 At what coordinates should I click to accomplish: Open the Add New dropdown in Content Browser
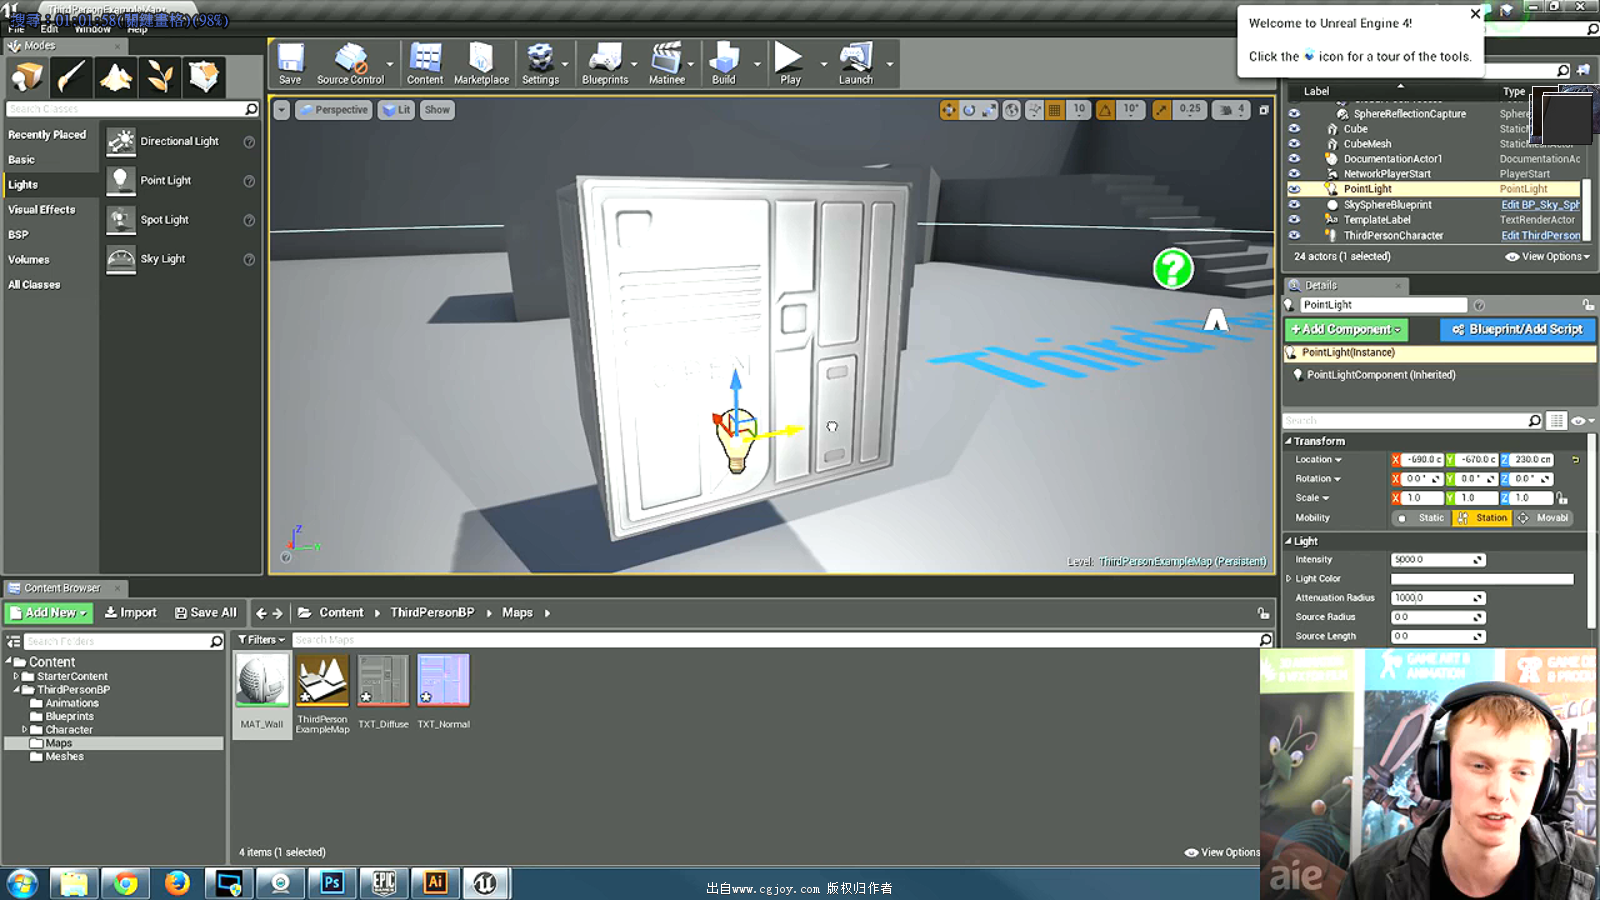click(x=49, y=613)
